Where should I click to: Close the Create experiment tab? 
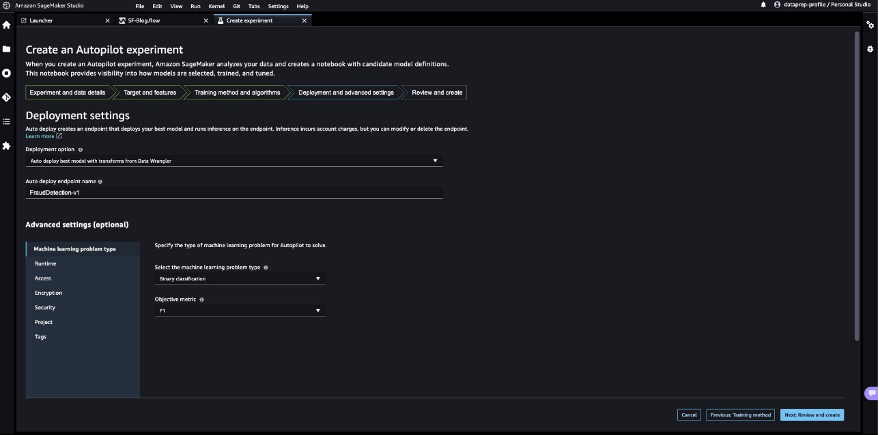[304, 20]
